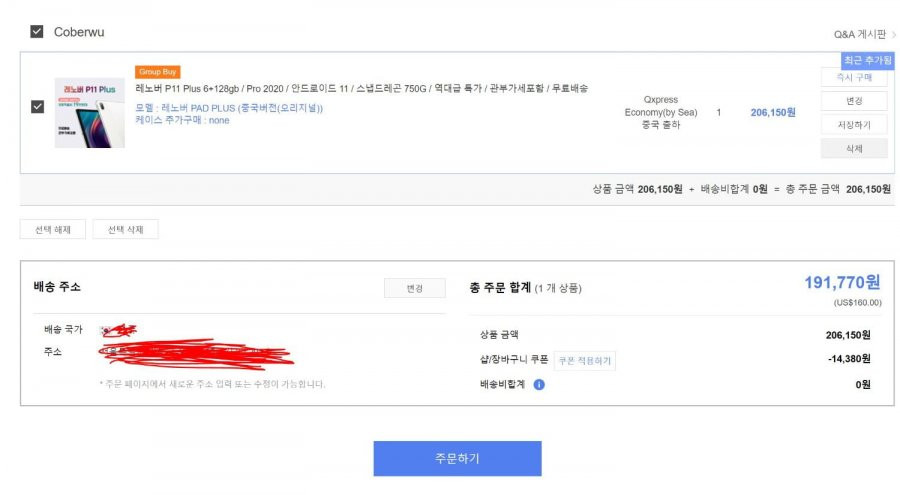The image size is (900, 495).
Task: Click the 즉시 구매 button
Action: pyautogui.click(x=854, y=77)
